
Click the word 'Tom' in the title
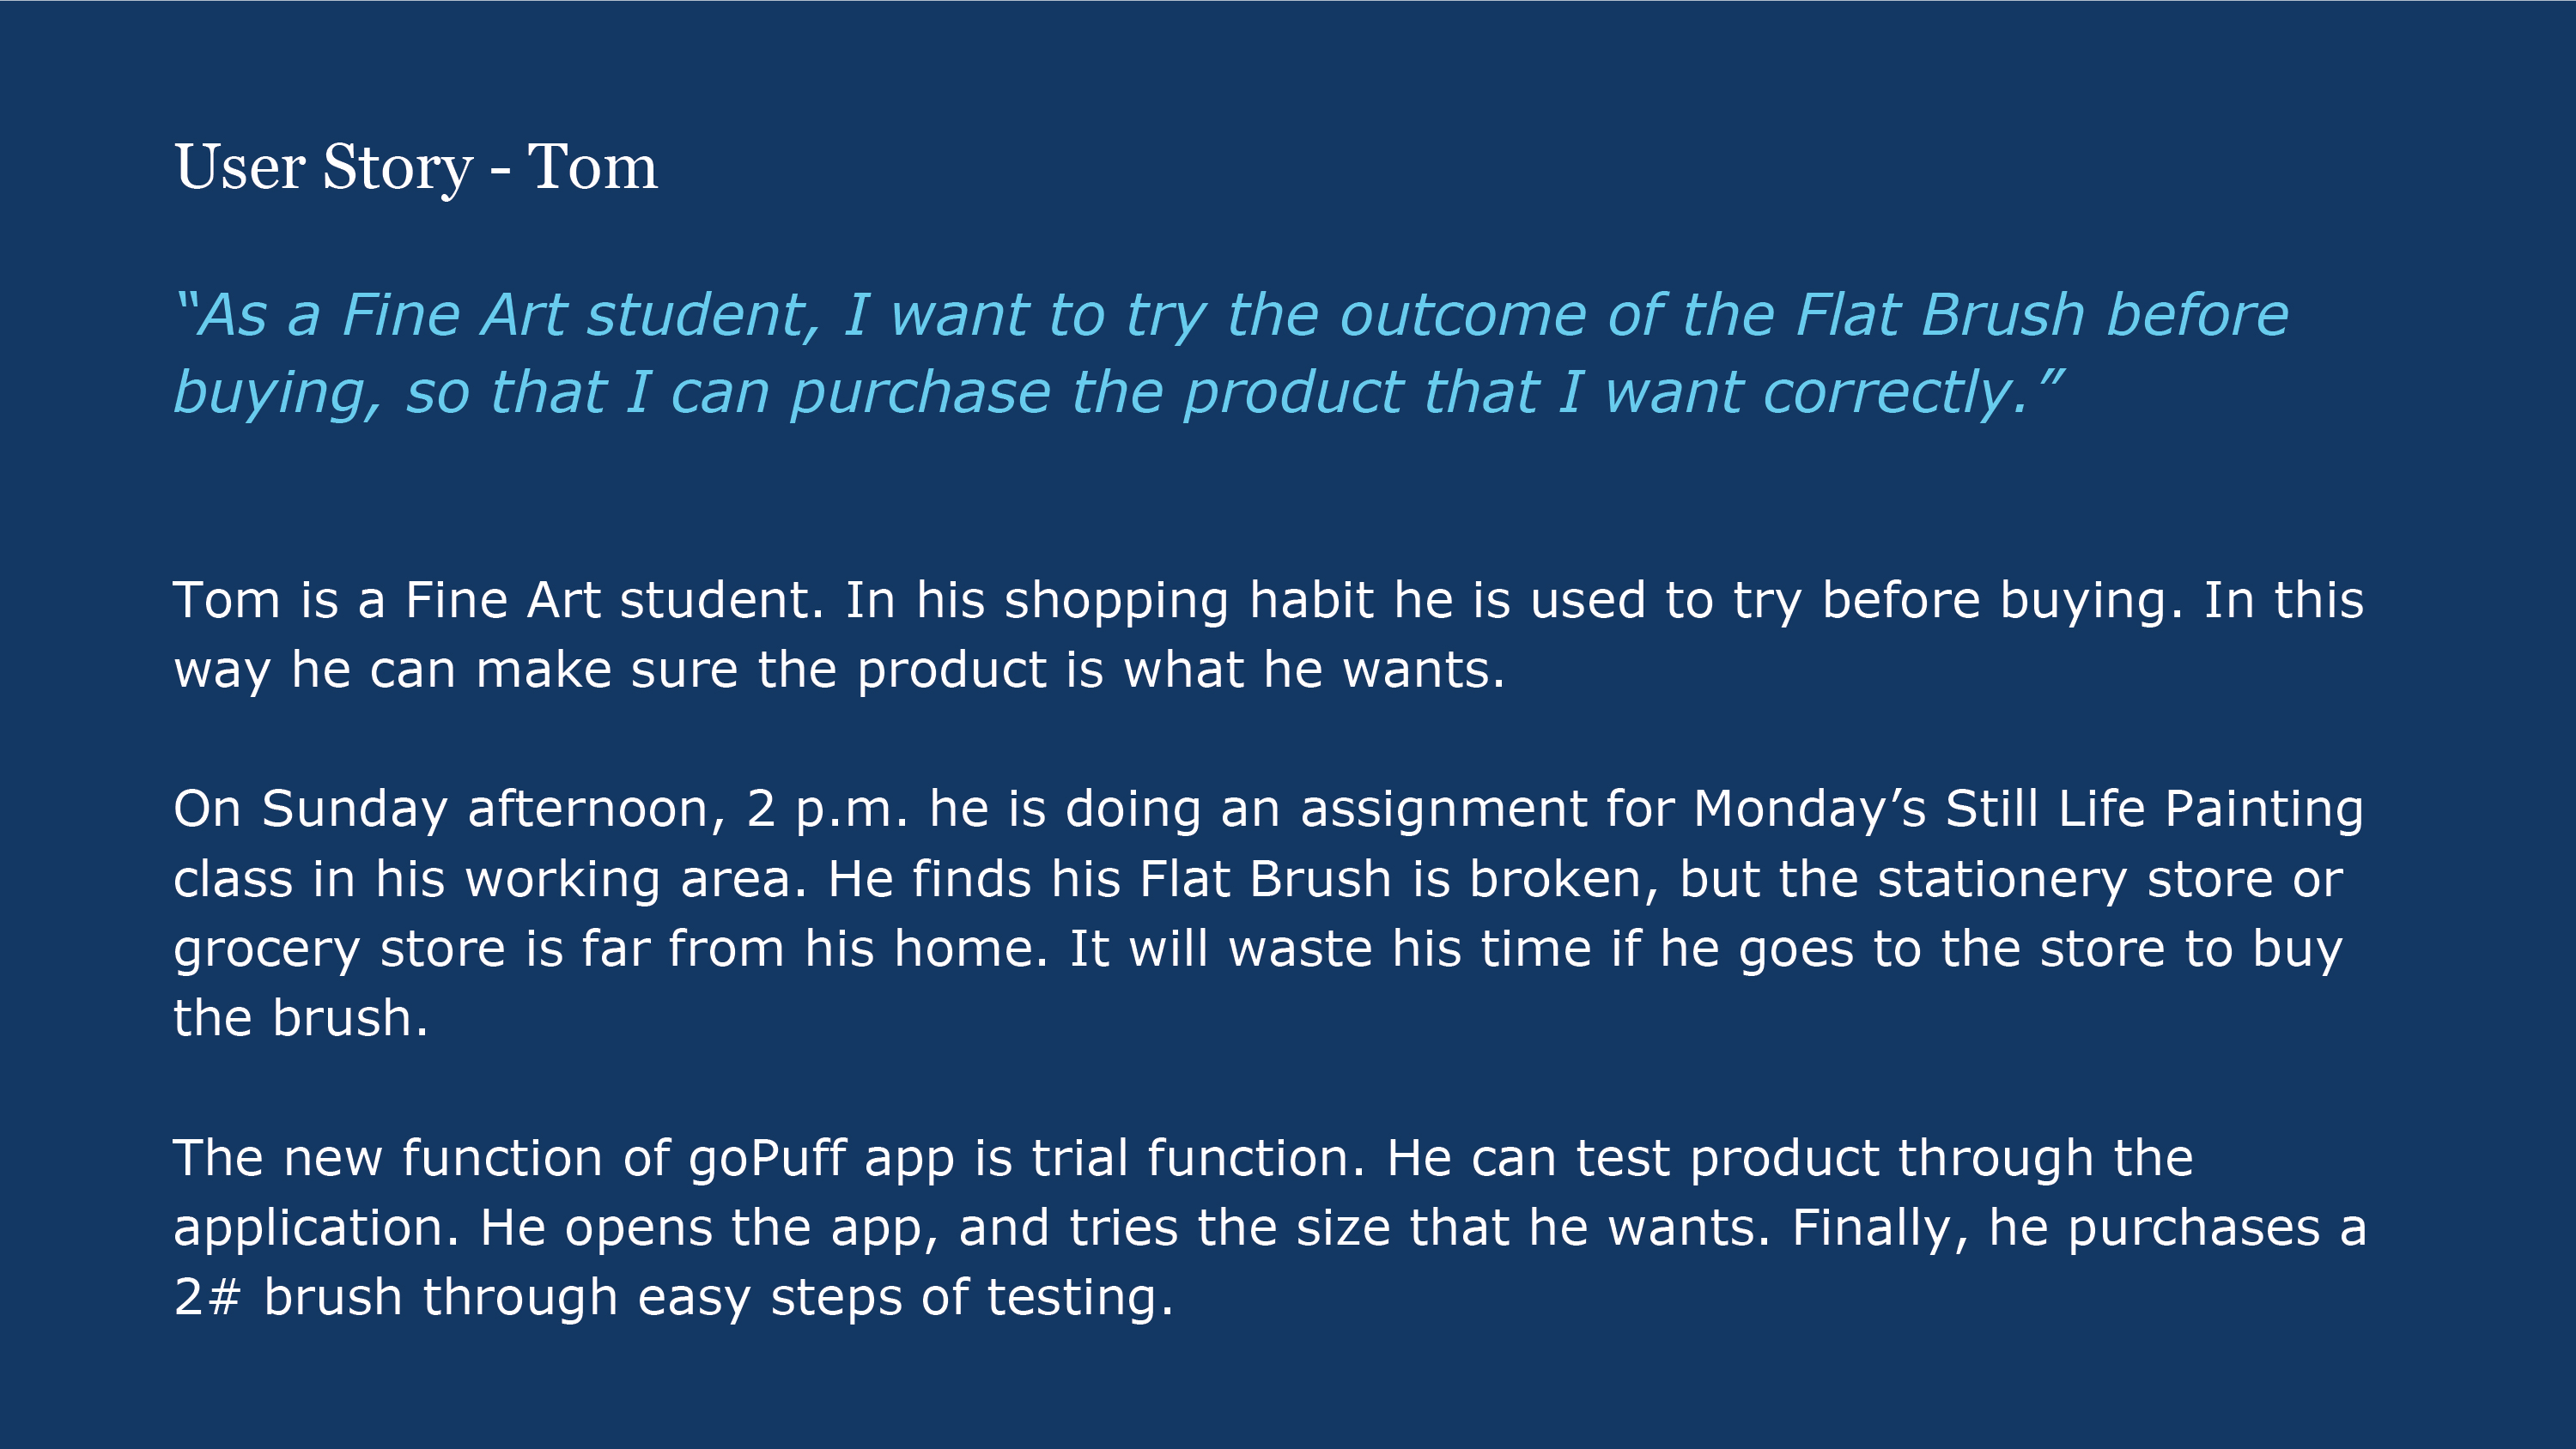pyautogui.click(x=593, y=166)
